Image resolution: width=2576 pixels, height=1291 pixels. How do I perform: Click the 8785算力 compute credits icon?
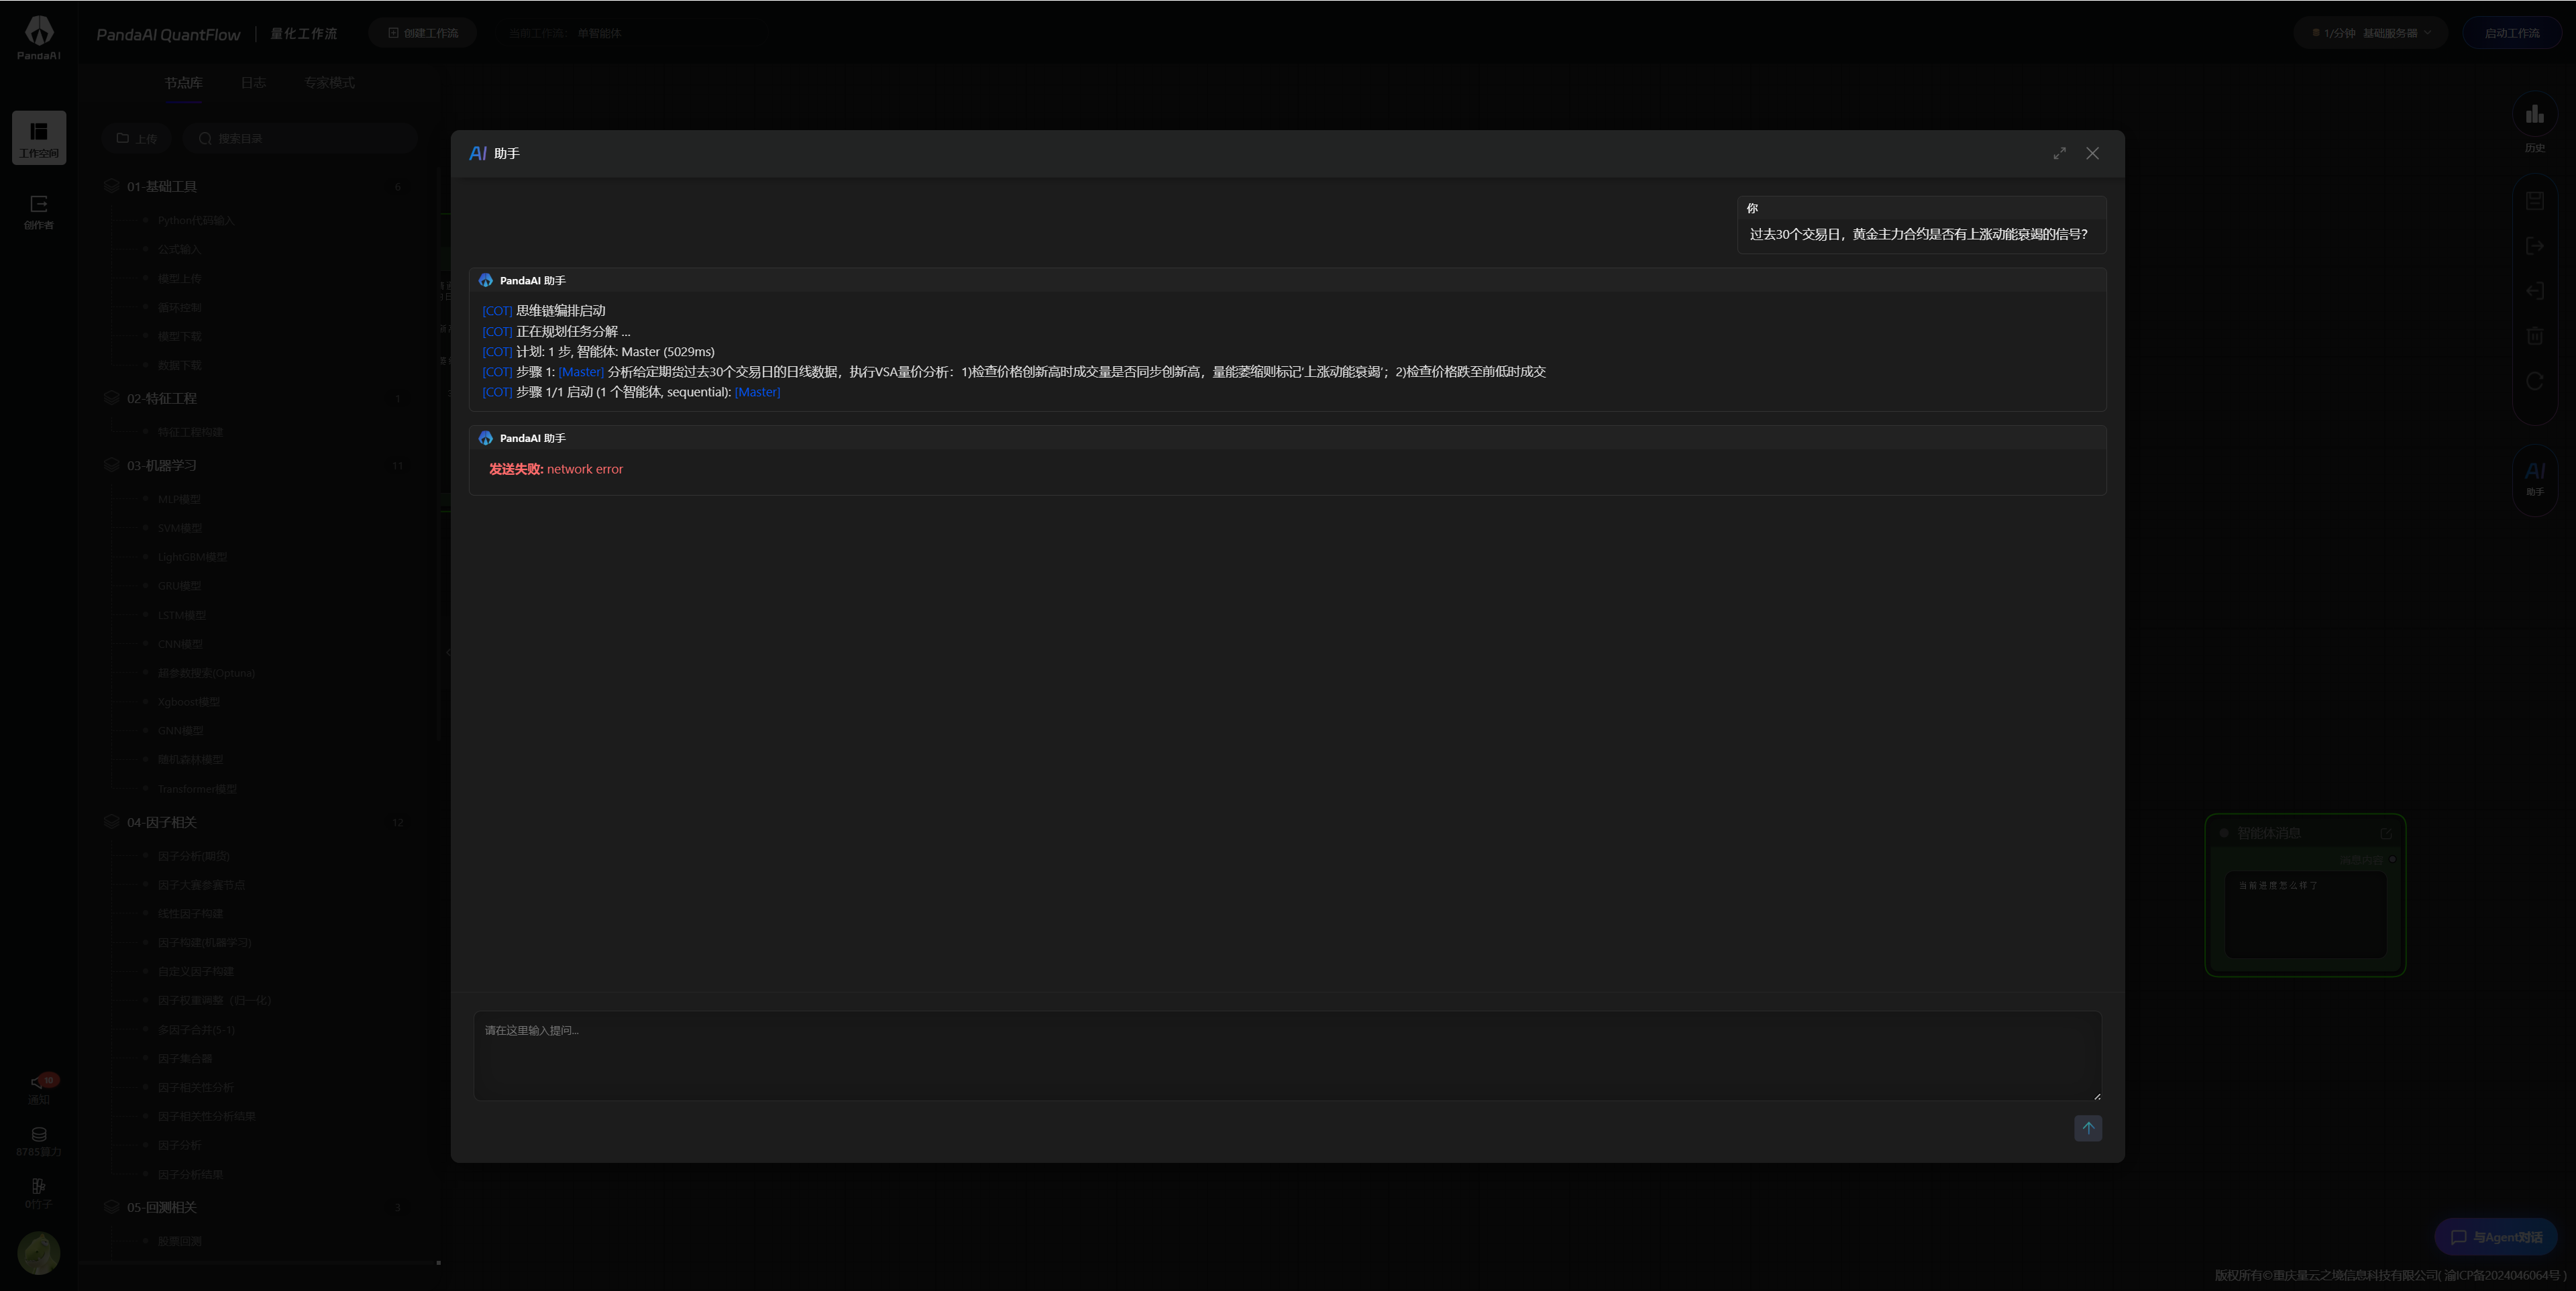coord(39,1135)
